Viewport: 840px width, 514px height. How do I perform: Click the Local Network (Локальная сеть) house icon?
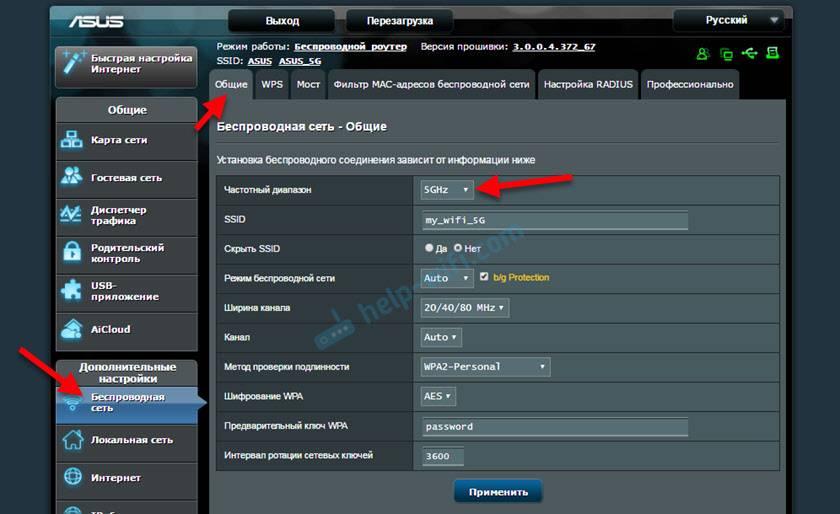72,439
